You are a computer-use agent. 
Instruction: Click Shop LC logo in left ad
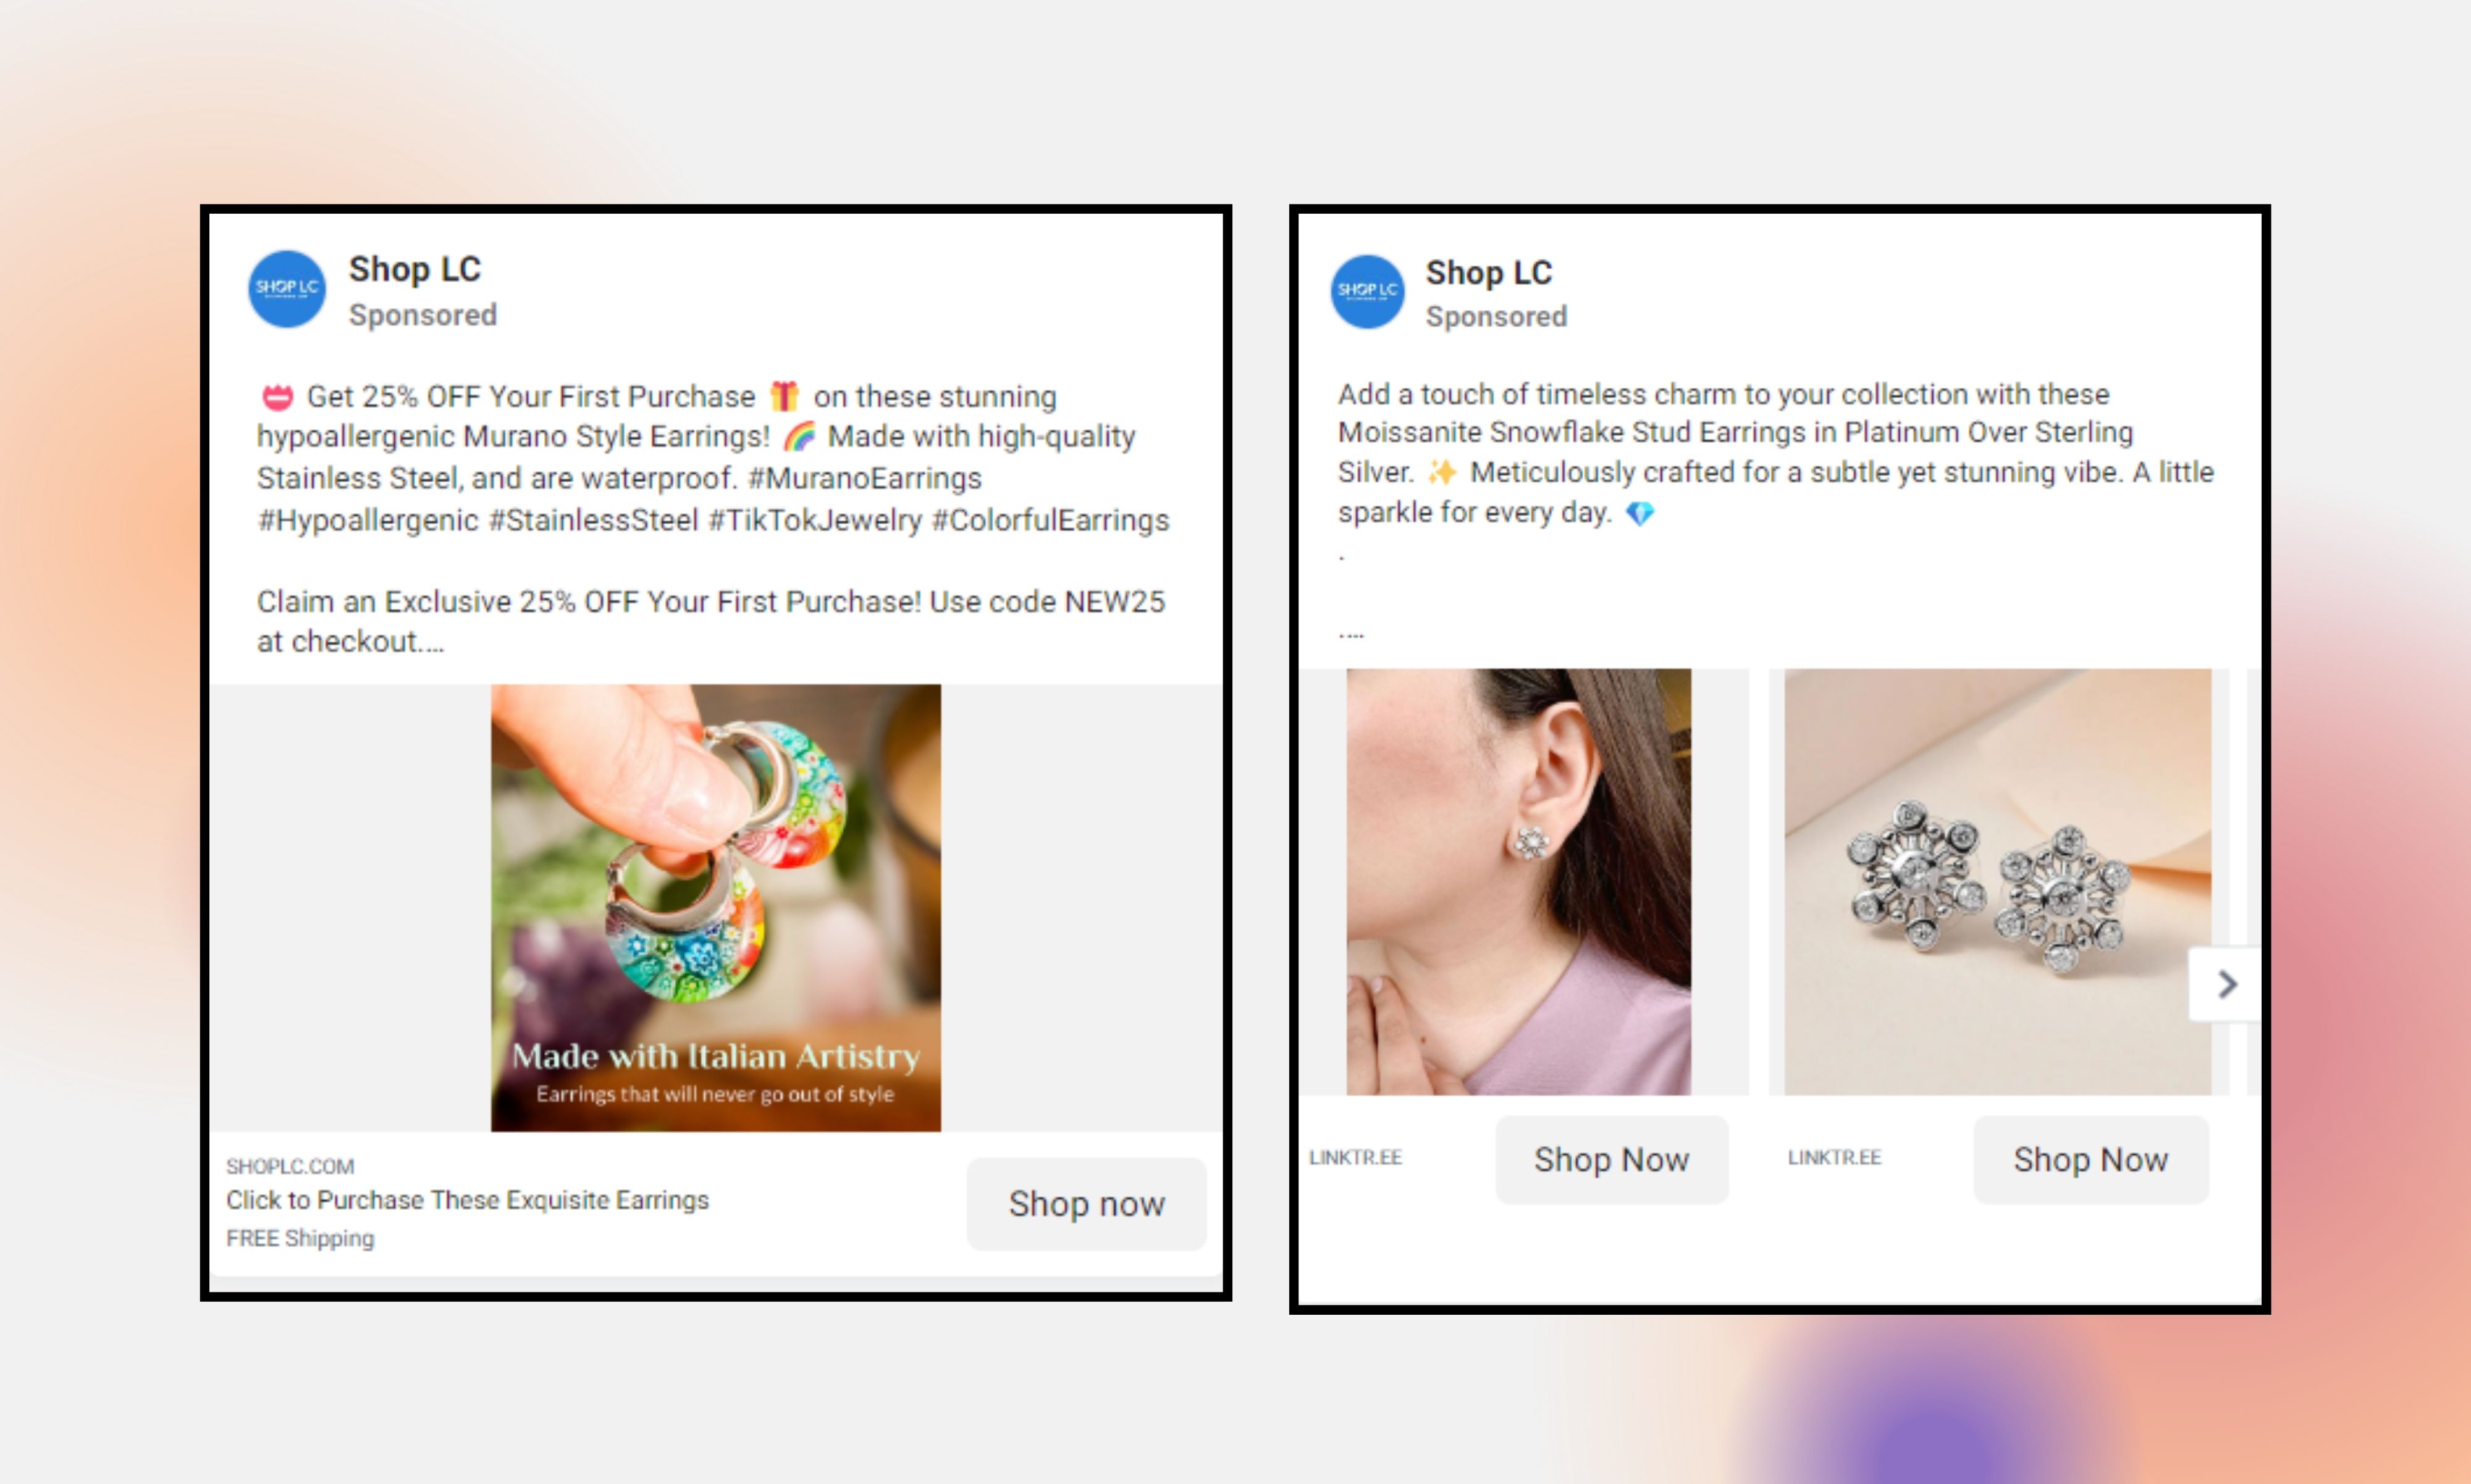(x=286, y=289)
